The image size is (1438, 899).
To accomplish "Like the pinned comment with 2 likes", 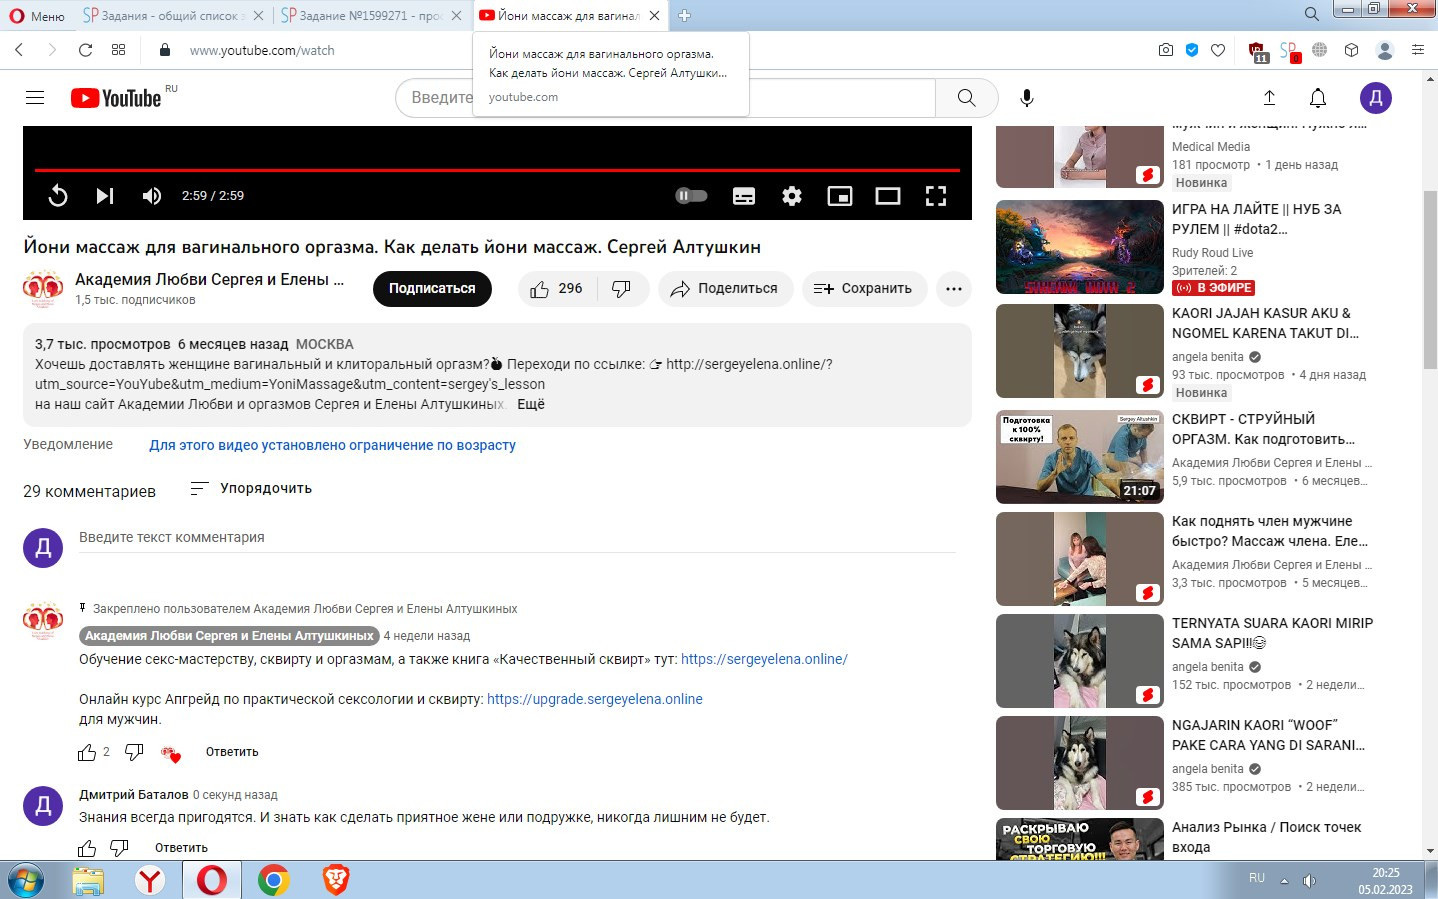I will 87,752.
